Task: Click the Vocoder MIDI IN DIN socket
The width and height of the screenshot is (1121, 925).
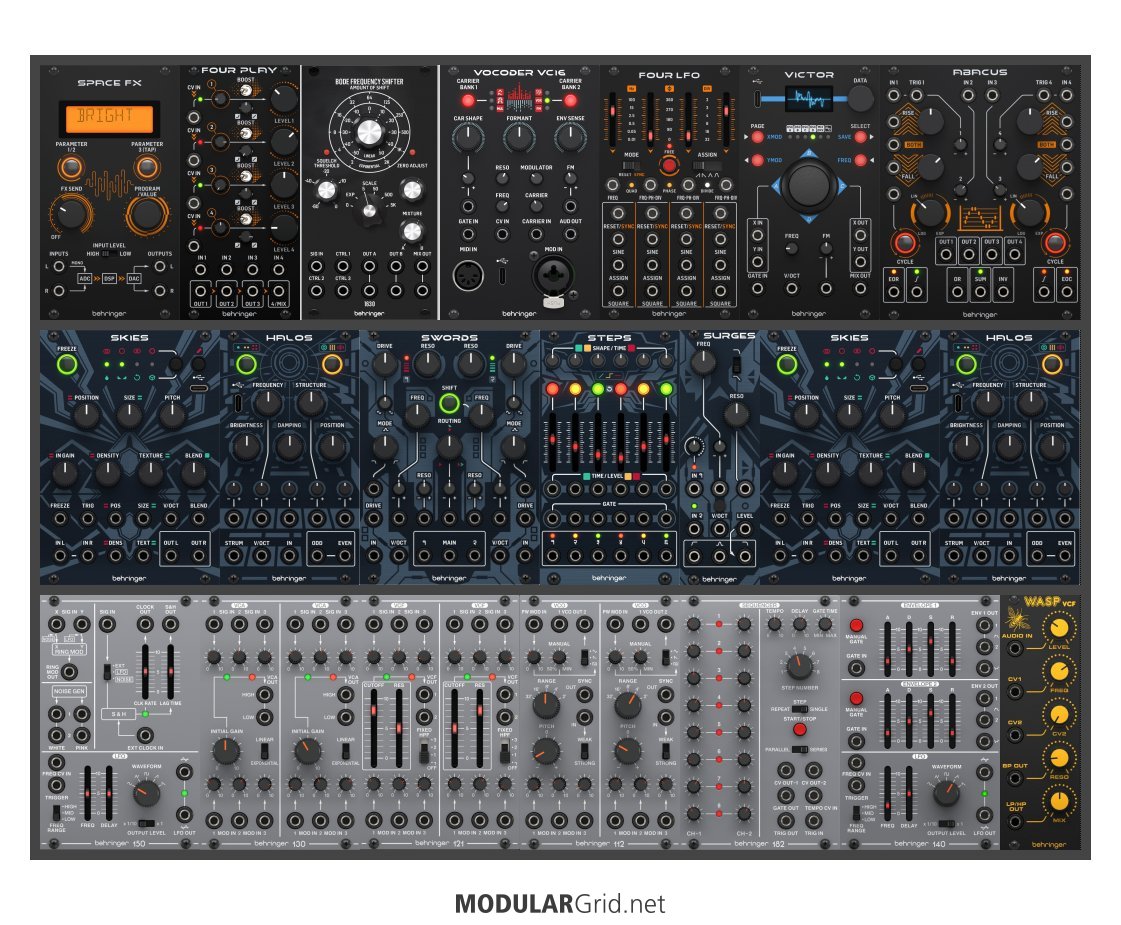Action: 468,275
